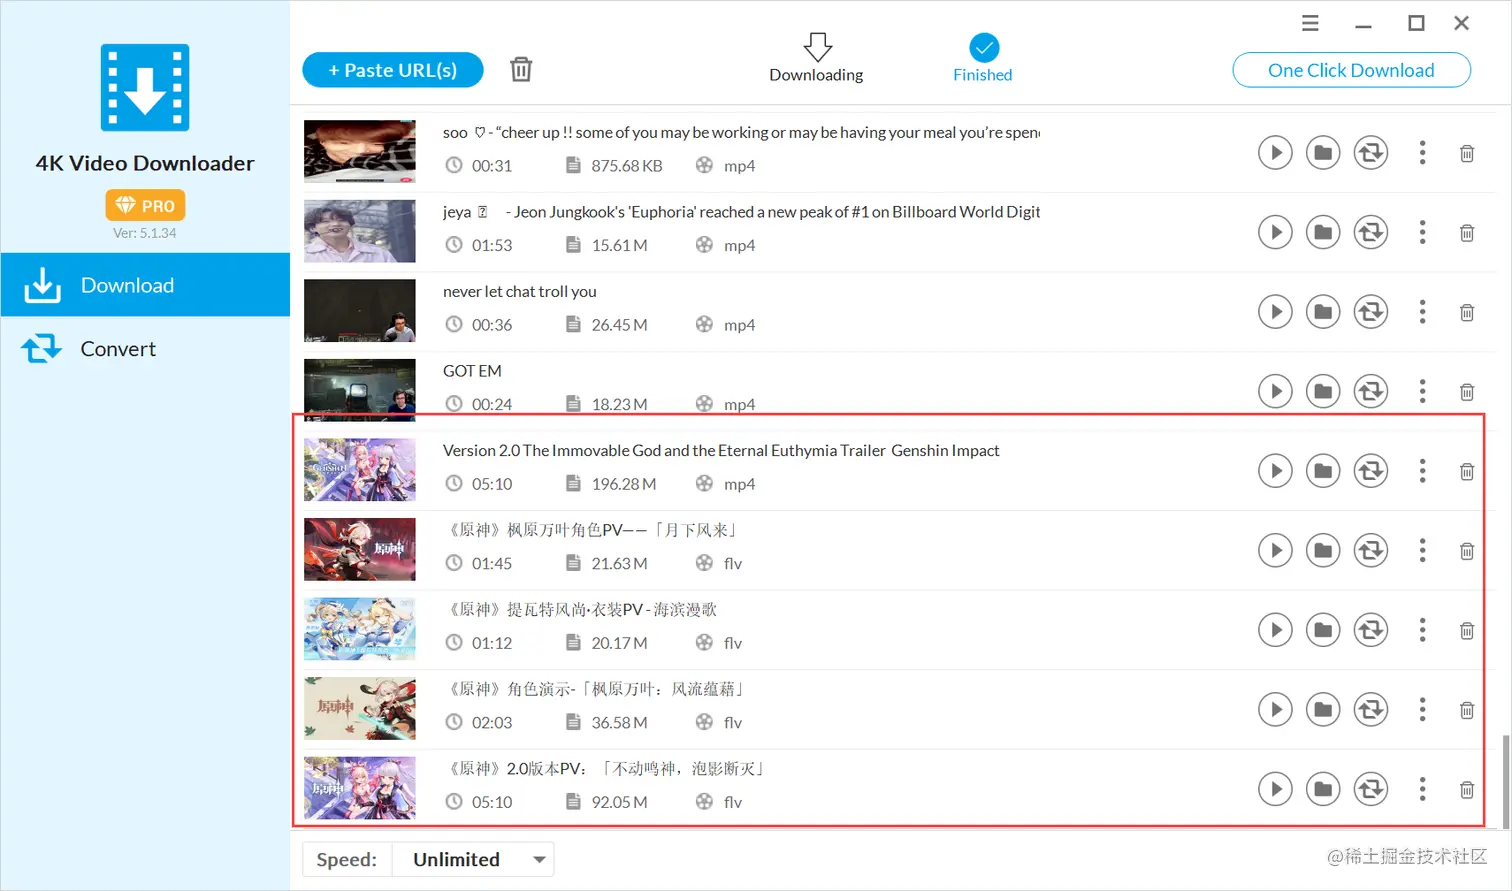Play the Jungkook Euphoria video

pyautogui.click(x=1275, y=232)
